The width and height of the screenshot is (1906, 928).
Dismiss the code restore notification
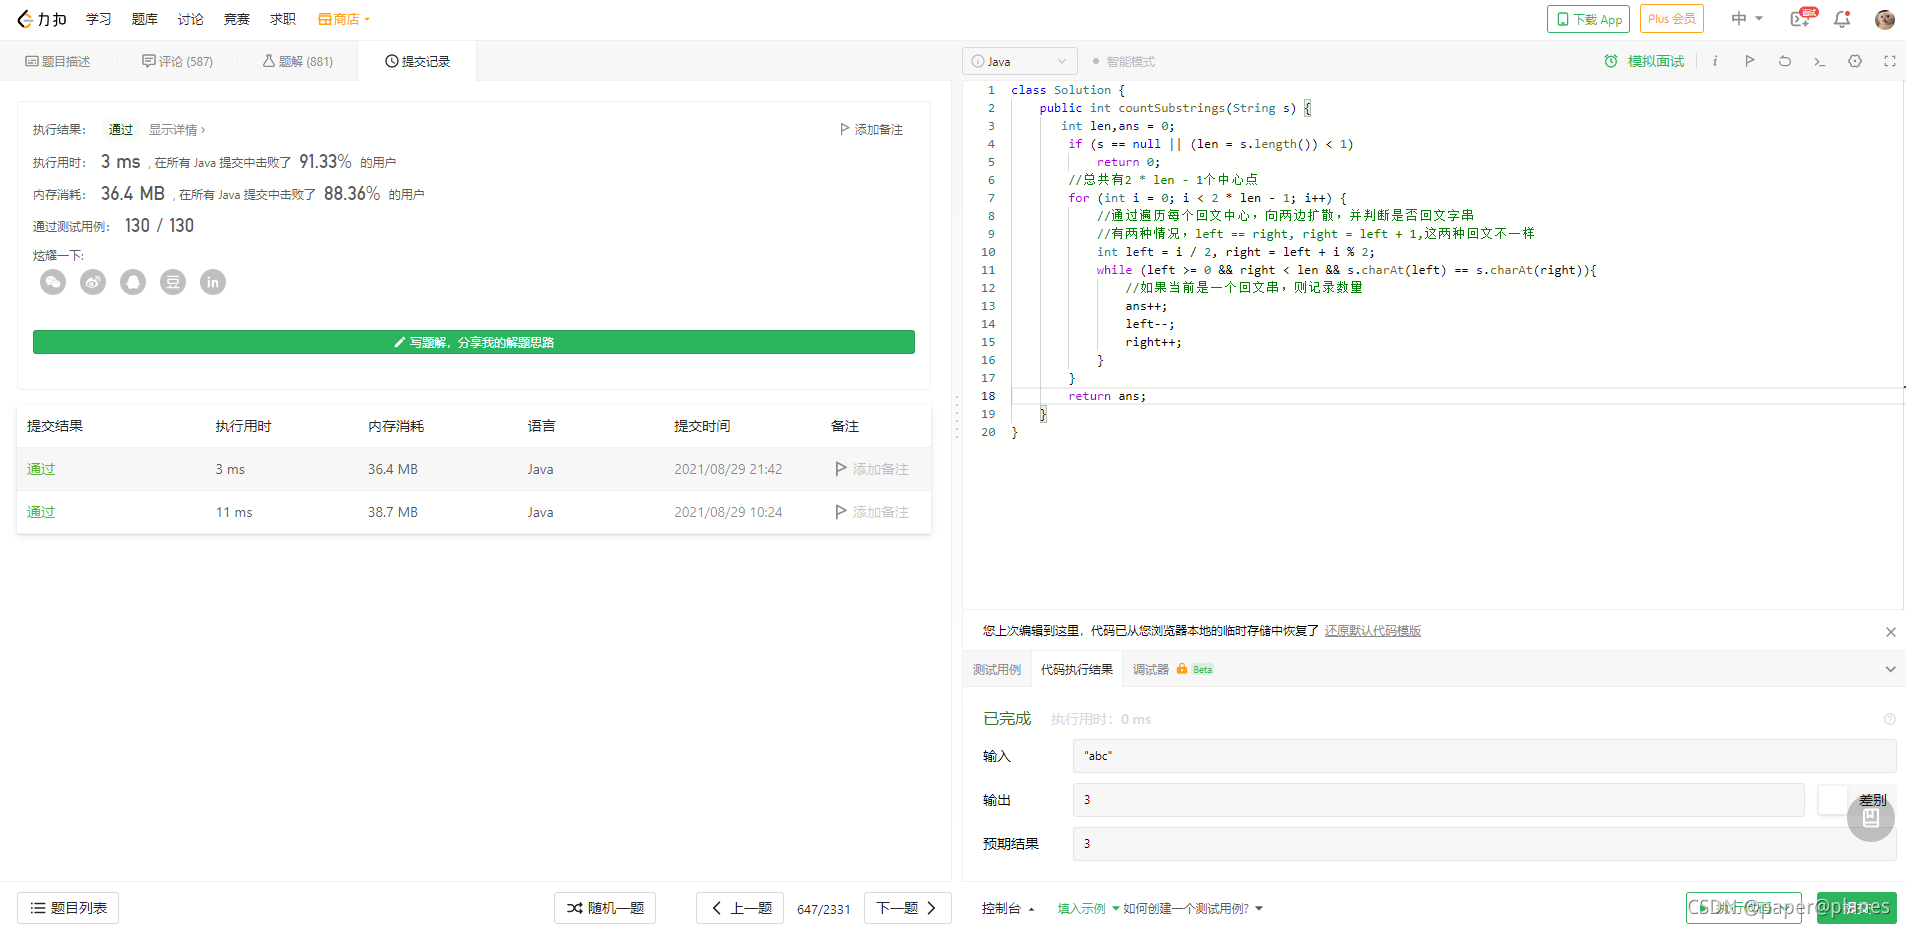point(1890,631)
